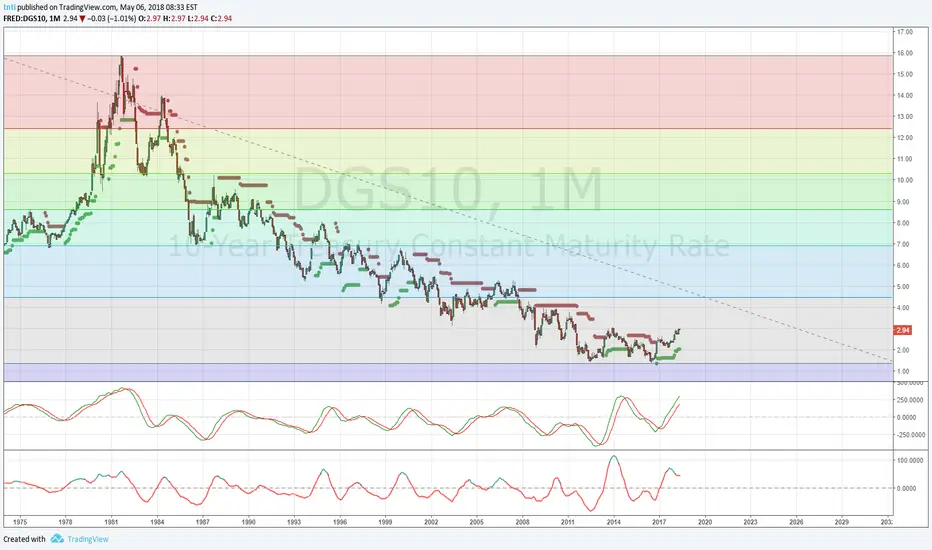
Task: Click the 'Created with' footer text
Action: (x=24, y=539)
